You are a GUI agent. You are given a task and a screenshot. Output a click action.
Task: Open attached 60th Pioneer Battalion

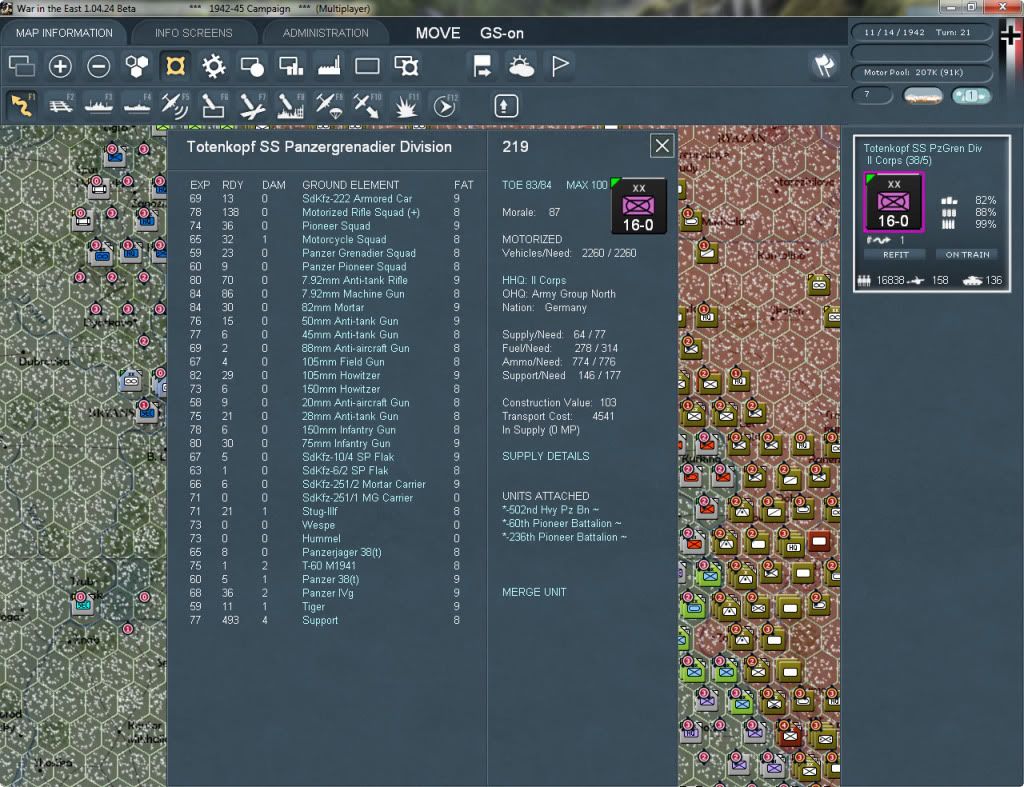562,523
